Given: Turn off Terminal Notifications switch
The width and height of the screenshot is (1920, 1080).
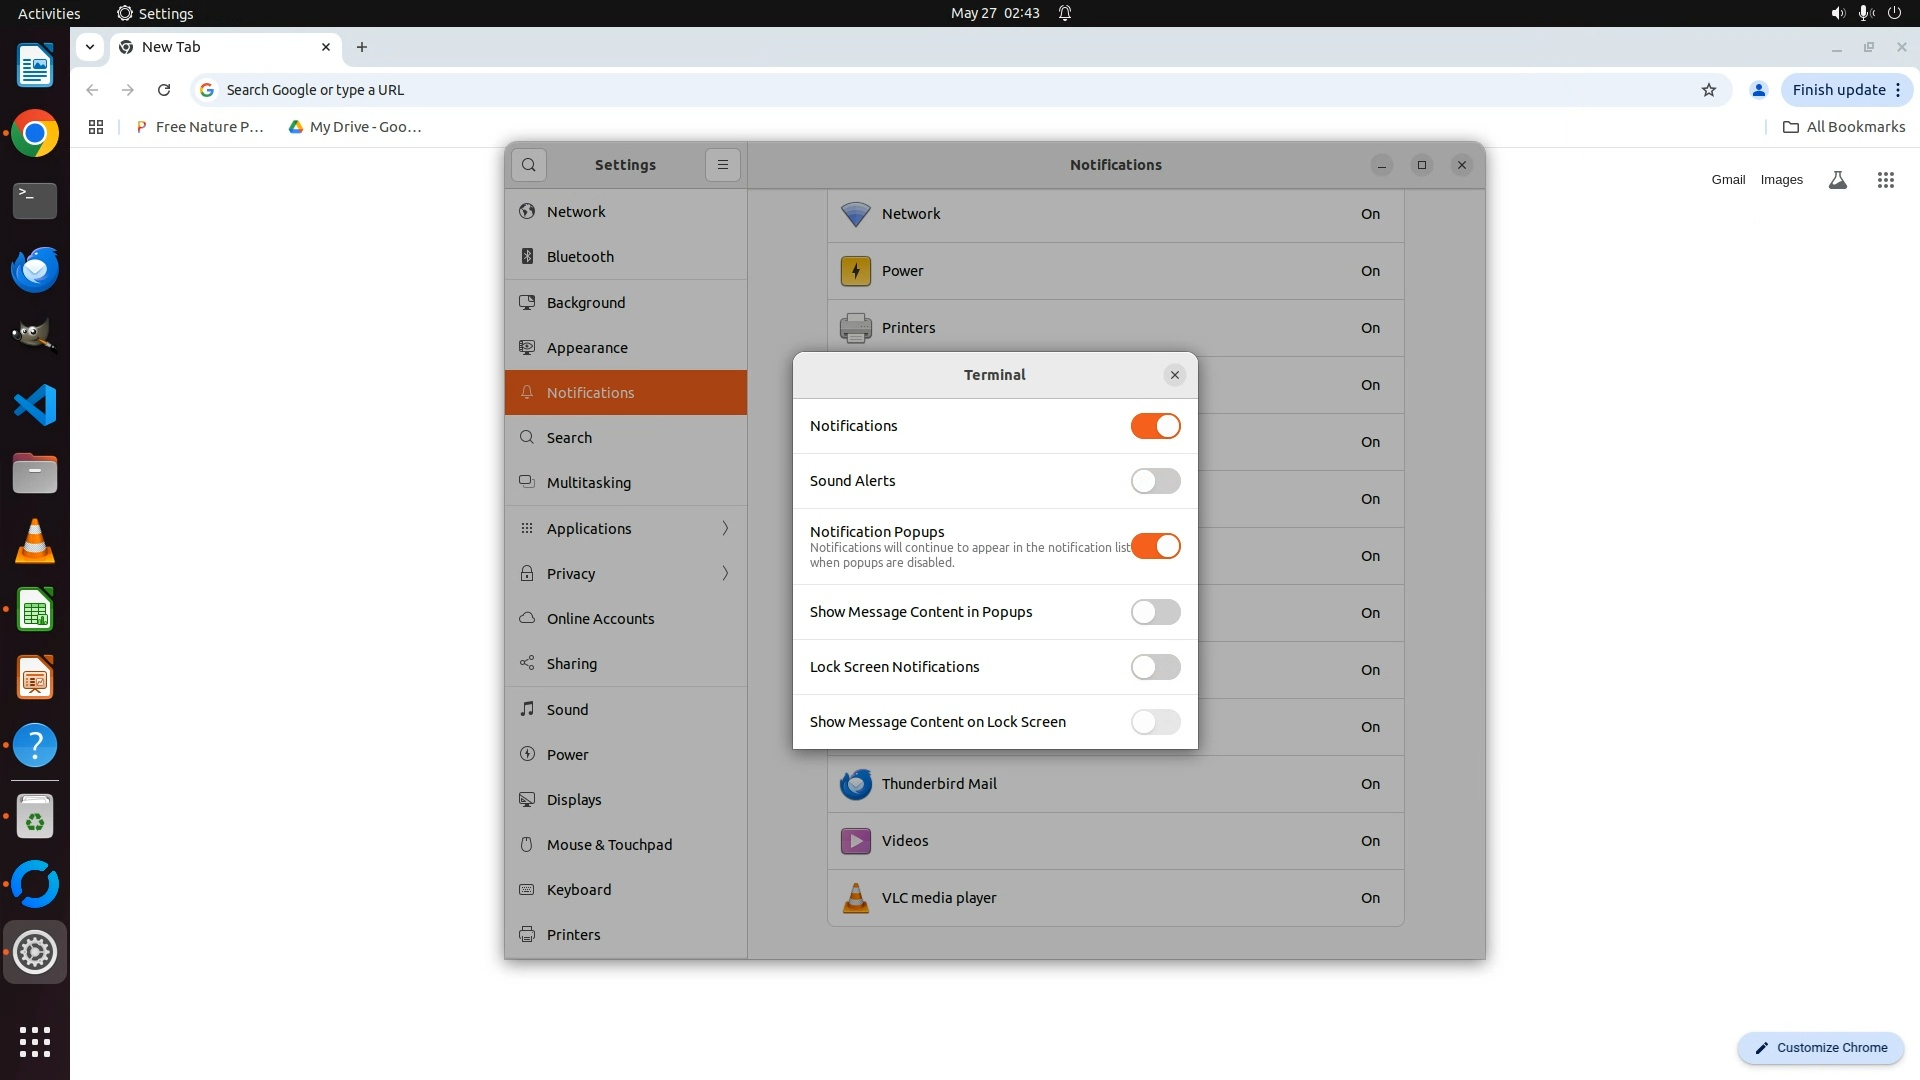Looking at the screenshot, I should (x=1155, y=426).
